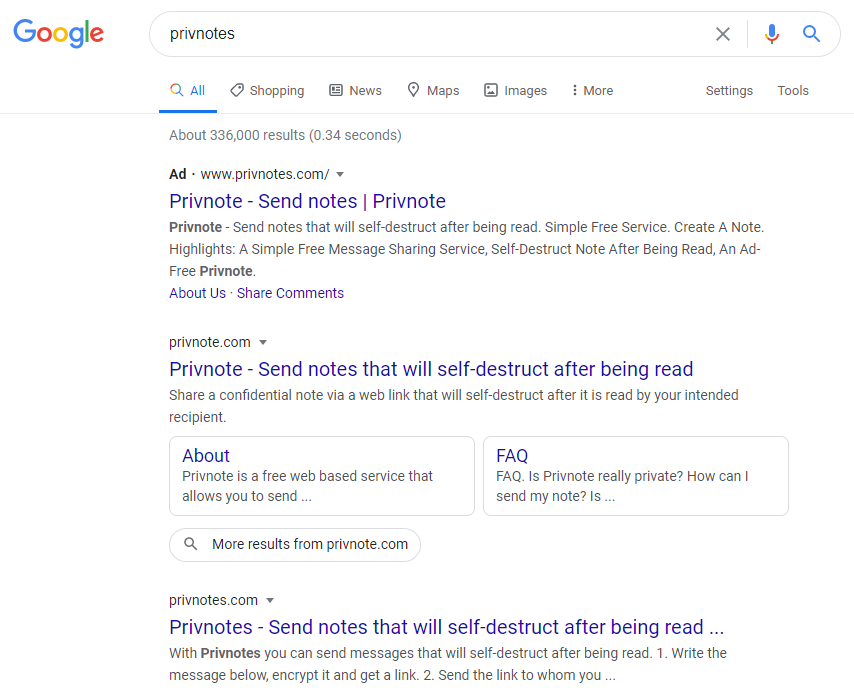Open the FAQ sitelink card
854x692 pixels.
[636, 476]
